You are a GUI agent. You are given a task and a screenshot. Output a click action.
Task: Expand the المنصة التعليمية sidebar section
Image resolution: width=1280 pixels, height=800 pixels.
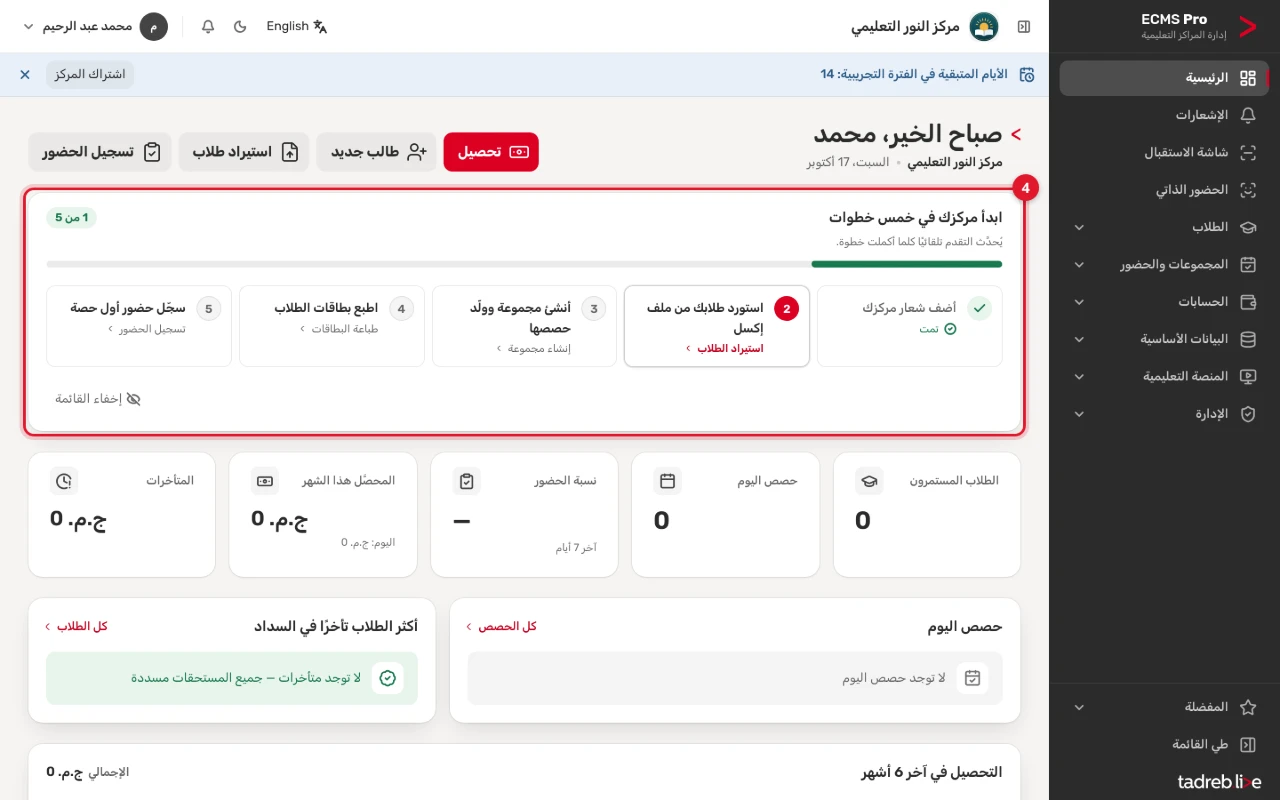(1164, 377)
